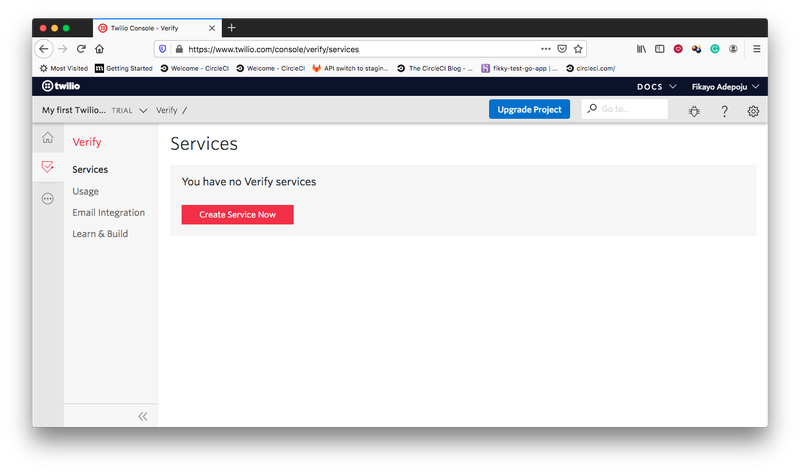Bookmark this page with star icon
The height and width of the screenshot is (473, 800).
pyautogui.click(x=578, y=49)
